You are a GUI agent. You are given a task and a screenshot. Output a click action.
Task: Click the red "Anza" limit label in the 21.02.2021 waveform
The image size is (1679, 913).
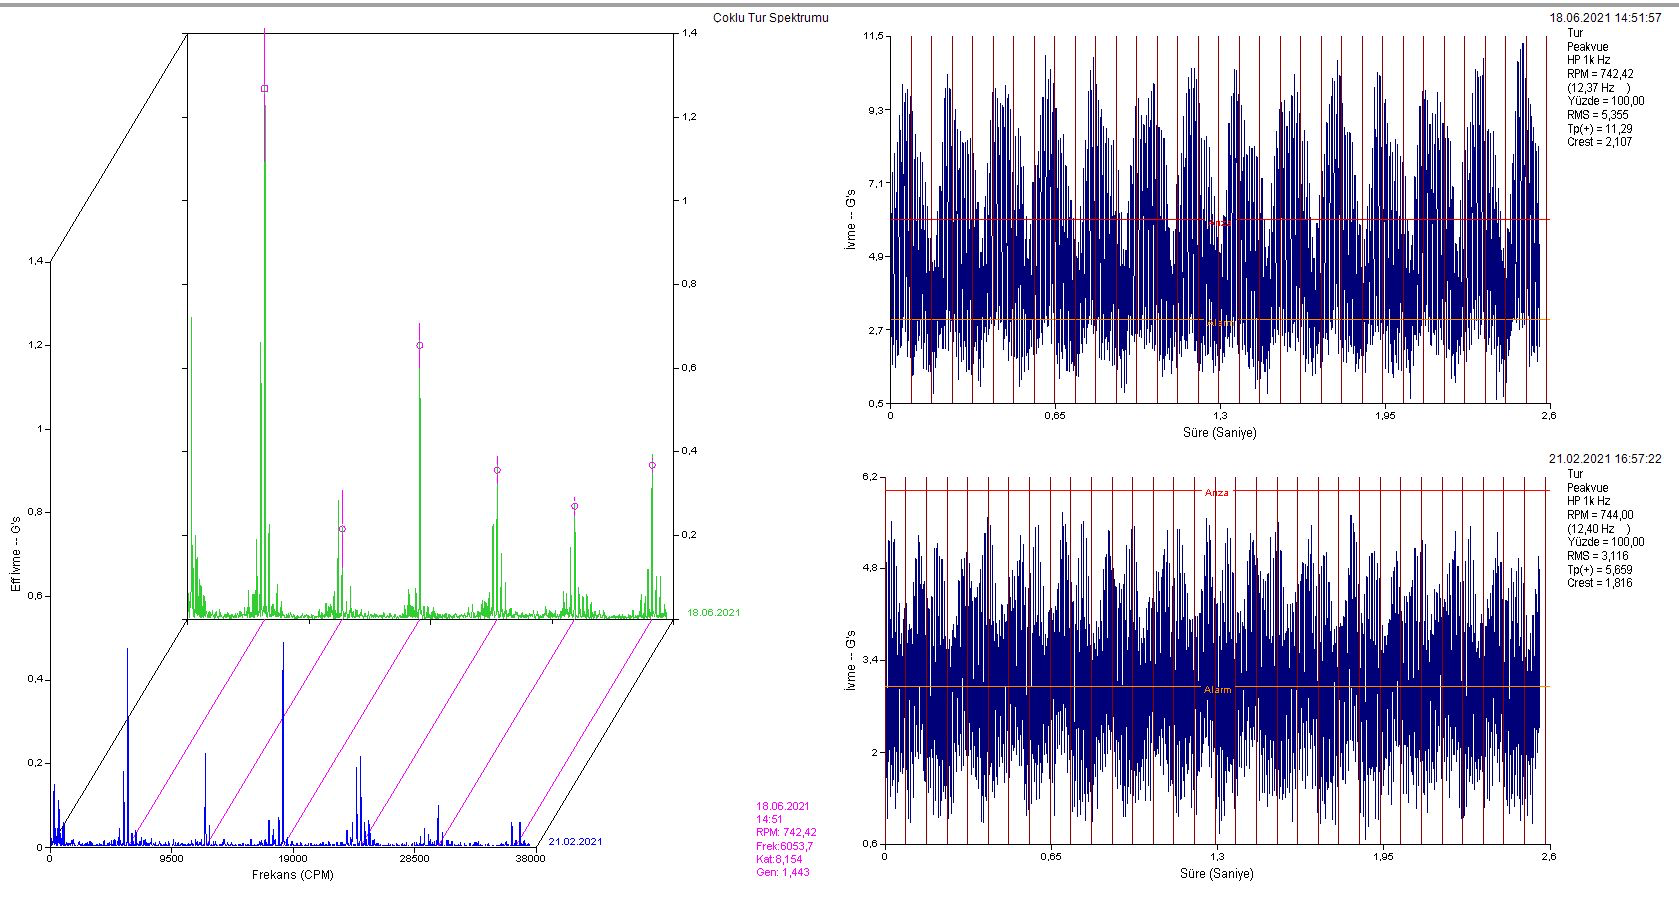tap(1217, 493)
